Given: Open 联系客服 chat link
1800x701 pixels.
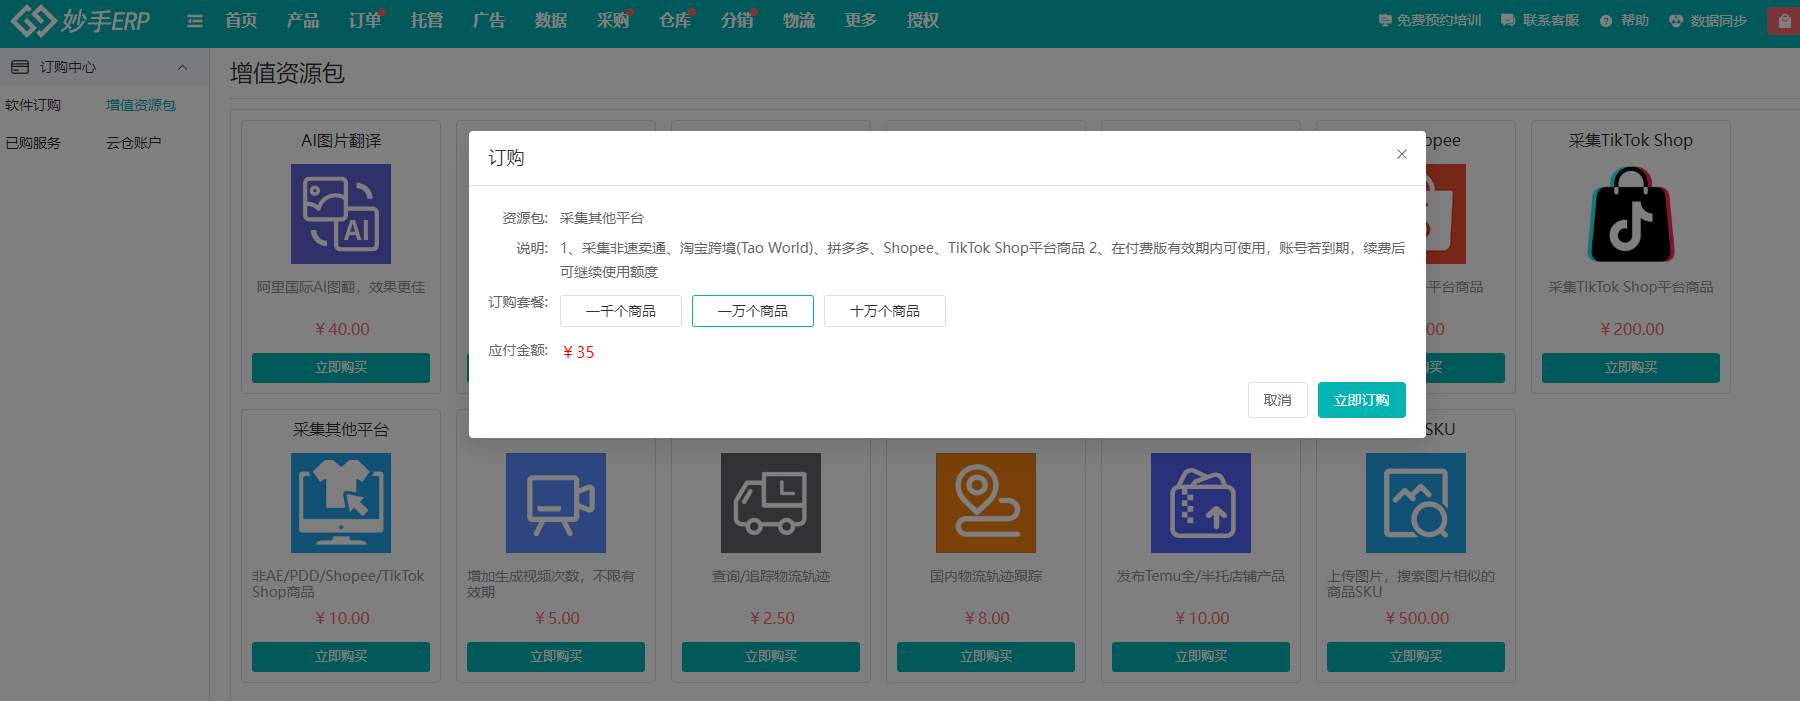Looking at the screenshot, I should pyautogui.click(x=1540, y=21).
